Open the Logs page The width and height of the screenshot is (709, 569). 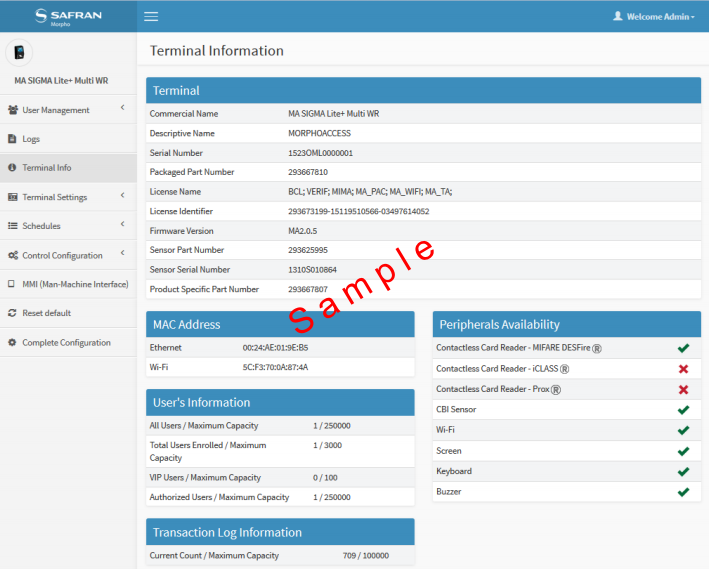pos(68,139)
